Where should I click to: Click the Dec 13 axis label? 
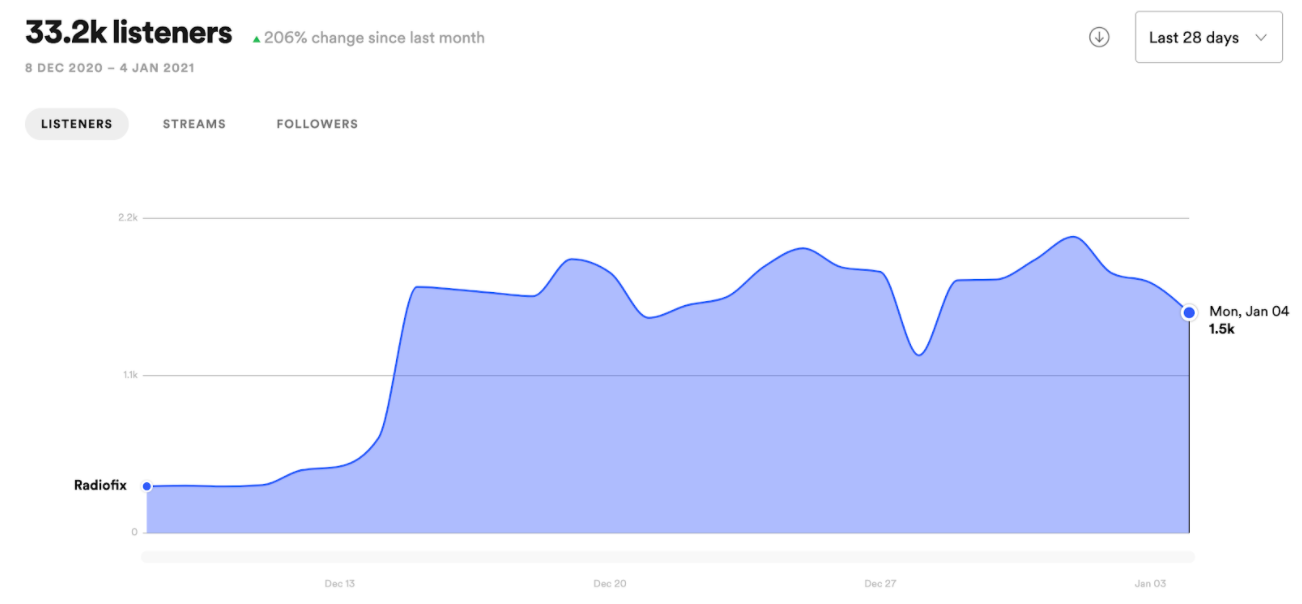pyautogui.click(x=340, y=583)
